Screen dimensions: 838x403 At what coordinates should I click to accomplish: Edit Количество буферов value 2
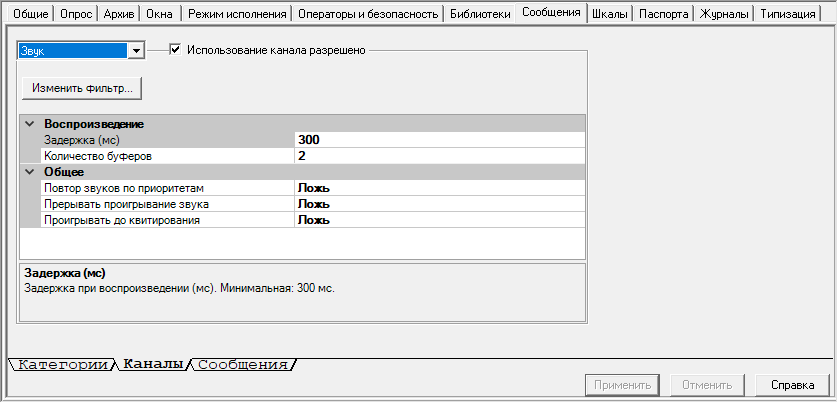click(x=439, y=156)
